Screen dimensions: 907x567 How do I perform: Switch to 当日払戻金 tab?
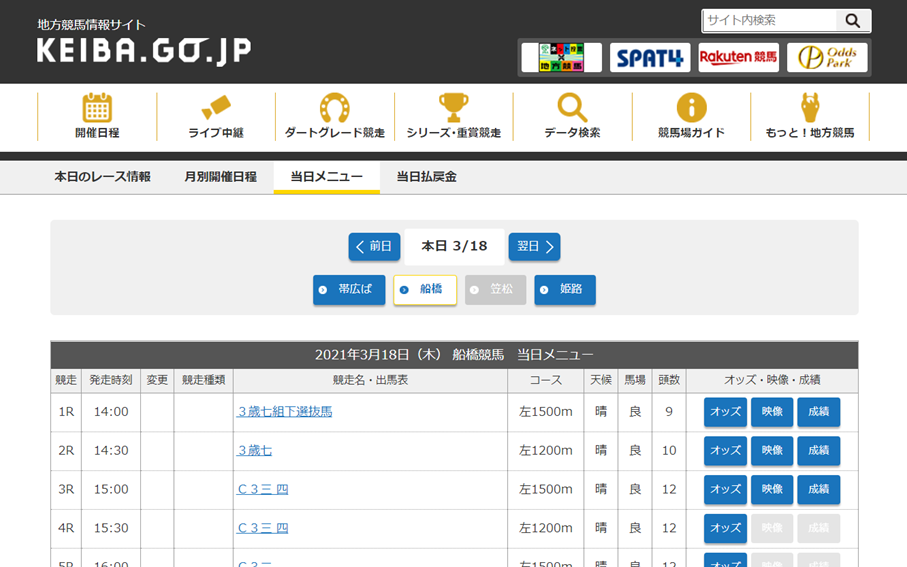(426, 176)
